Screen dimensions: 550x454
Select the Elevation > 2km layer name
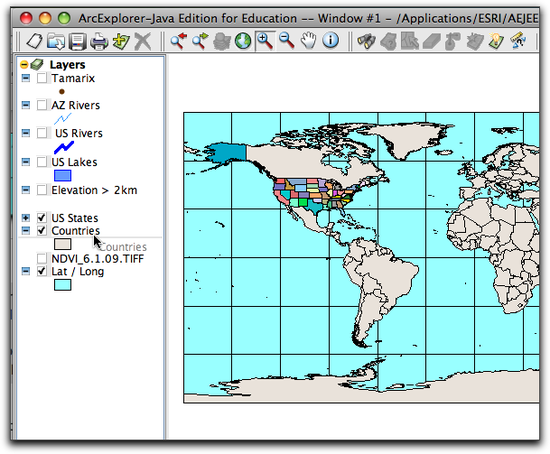point(94,190)
